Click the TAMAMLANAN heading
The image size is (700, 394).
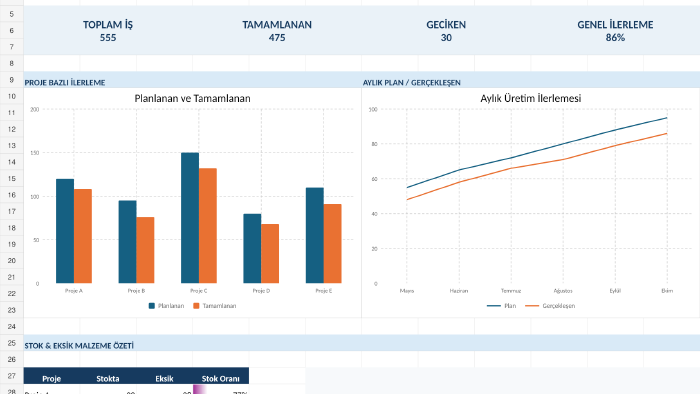[277, 25]
